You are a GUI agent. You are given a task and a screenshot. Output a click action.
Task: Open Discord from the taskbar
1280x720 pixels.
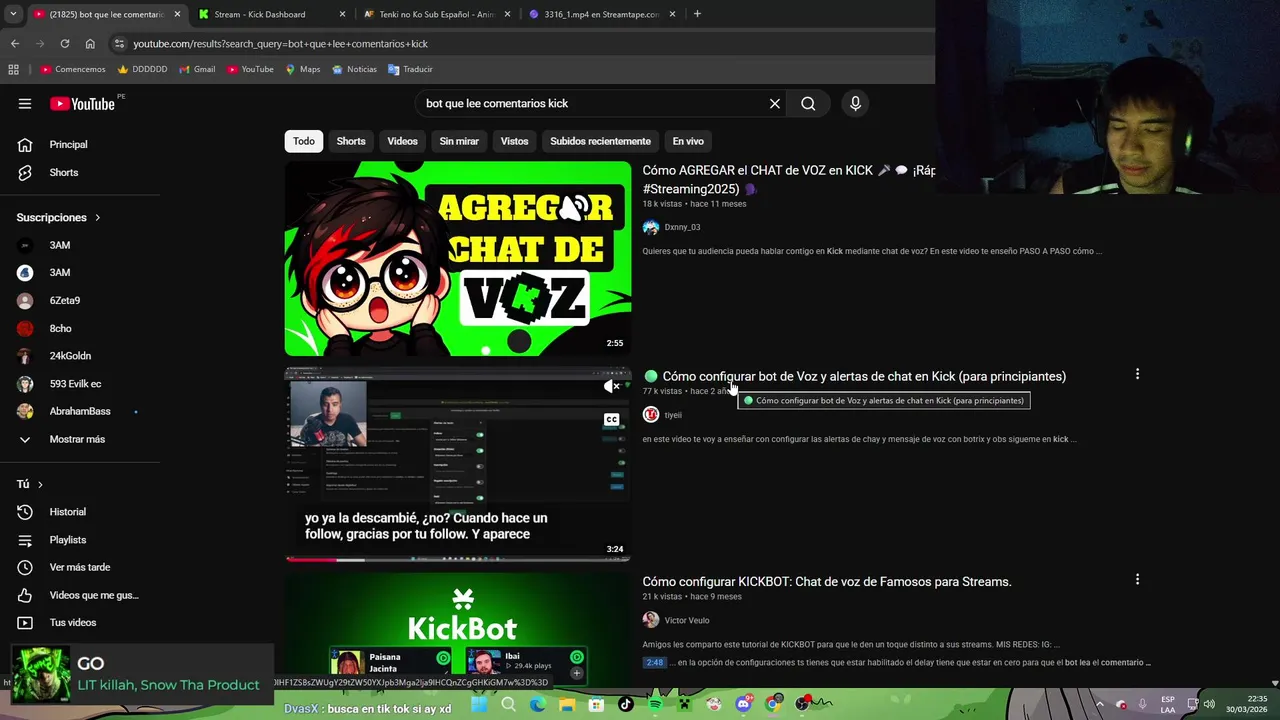tap(743, 704)
